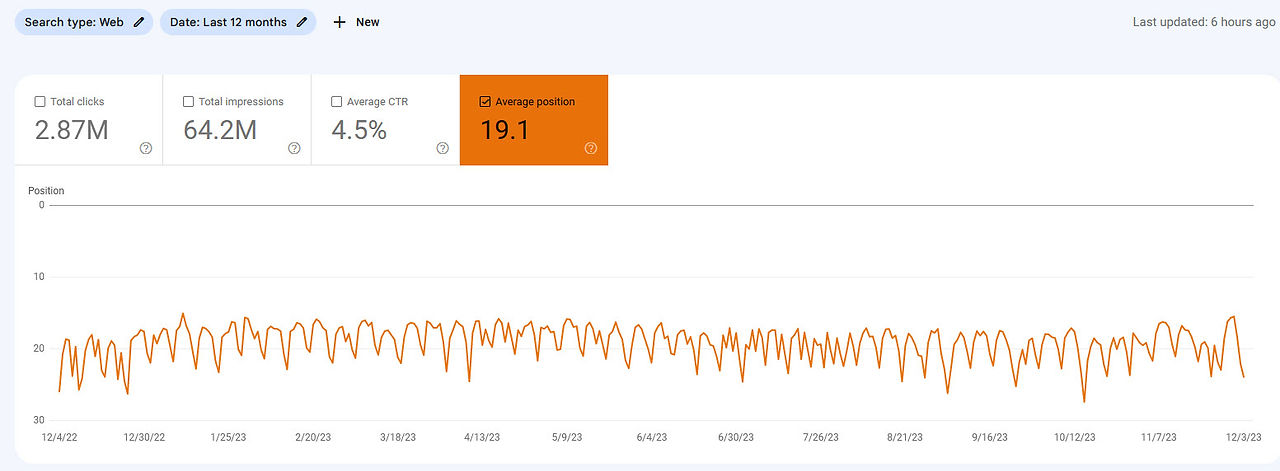Open the help icon on Total clicks card
This screenshot has height=471, width=1280.
(146, 148)
